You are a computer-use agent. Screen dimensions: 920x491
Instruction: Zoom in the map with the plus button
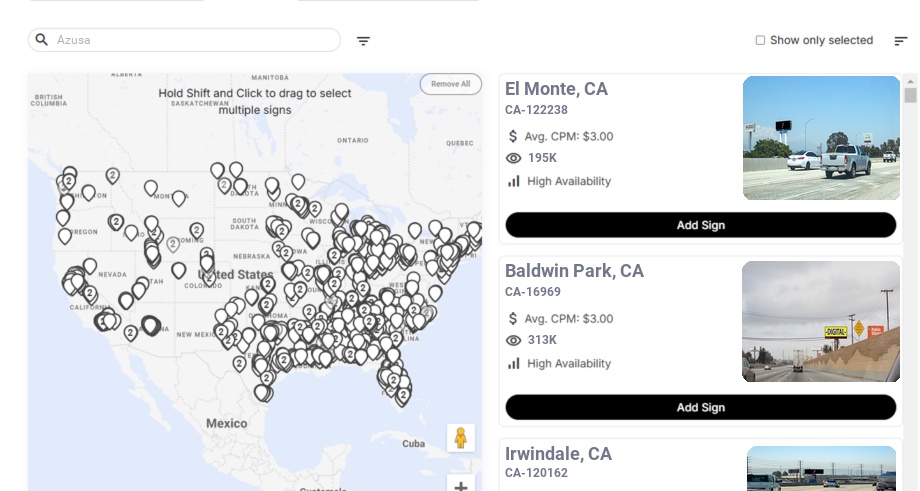[x=460, y=486]
